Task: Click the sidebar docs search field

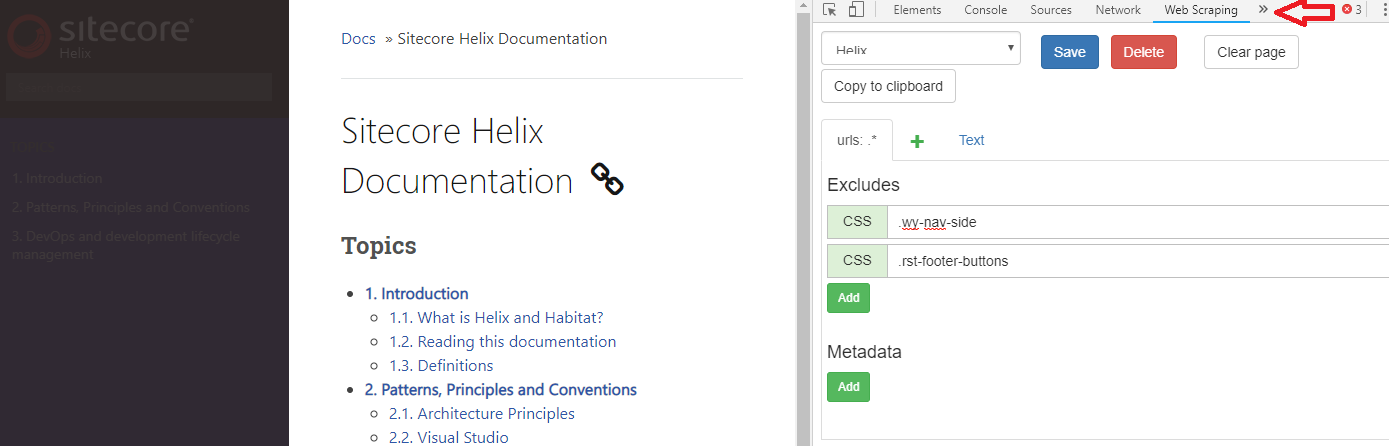Action: click(x=139, y=88)
